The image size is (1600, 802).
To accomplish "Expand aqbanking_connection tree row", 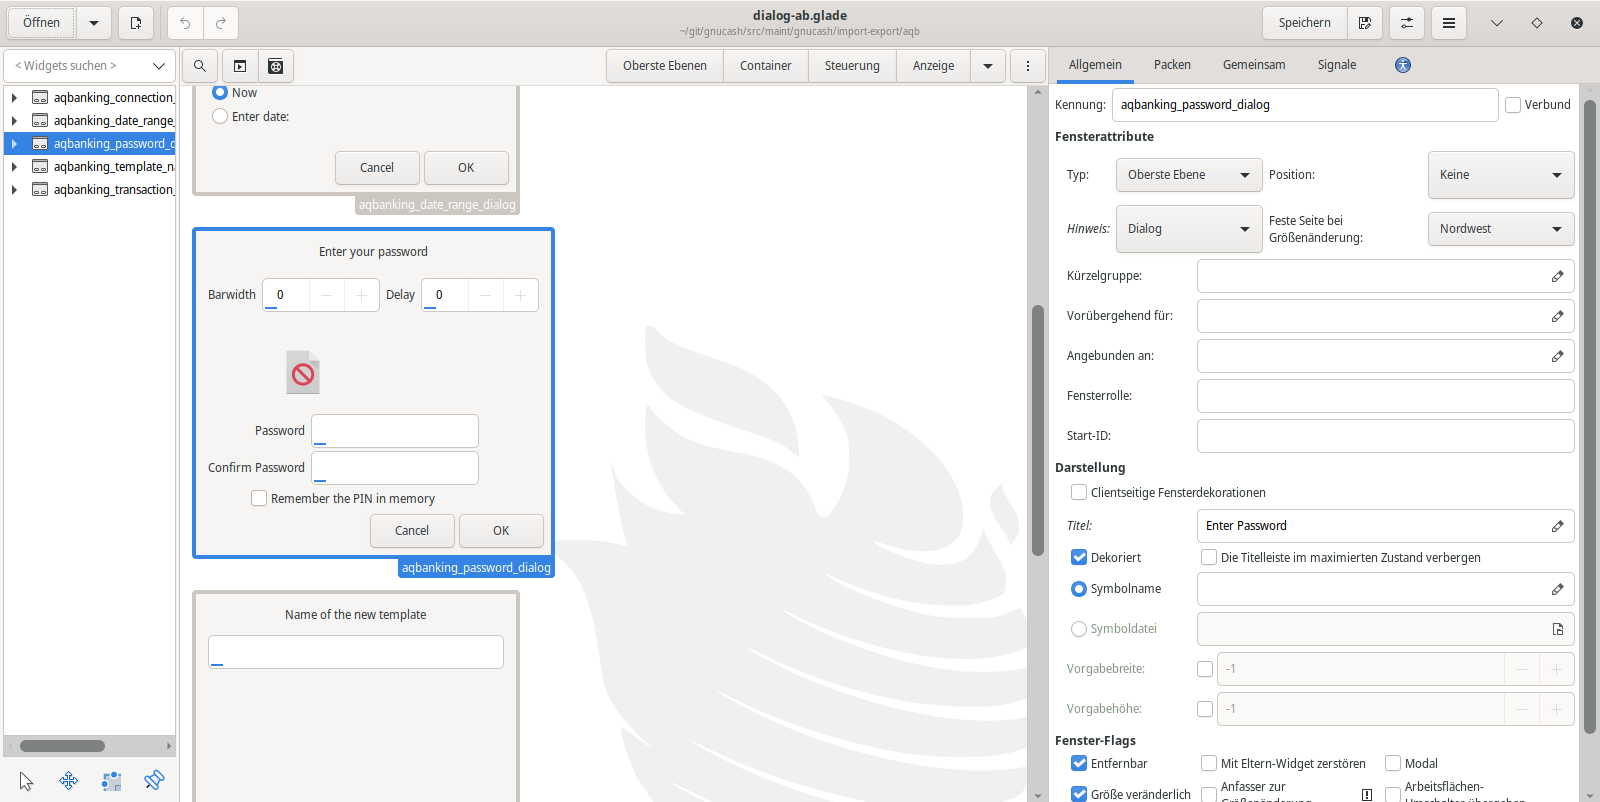I will click(14, 98).
